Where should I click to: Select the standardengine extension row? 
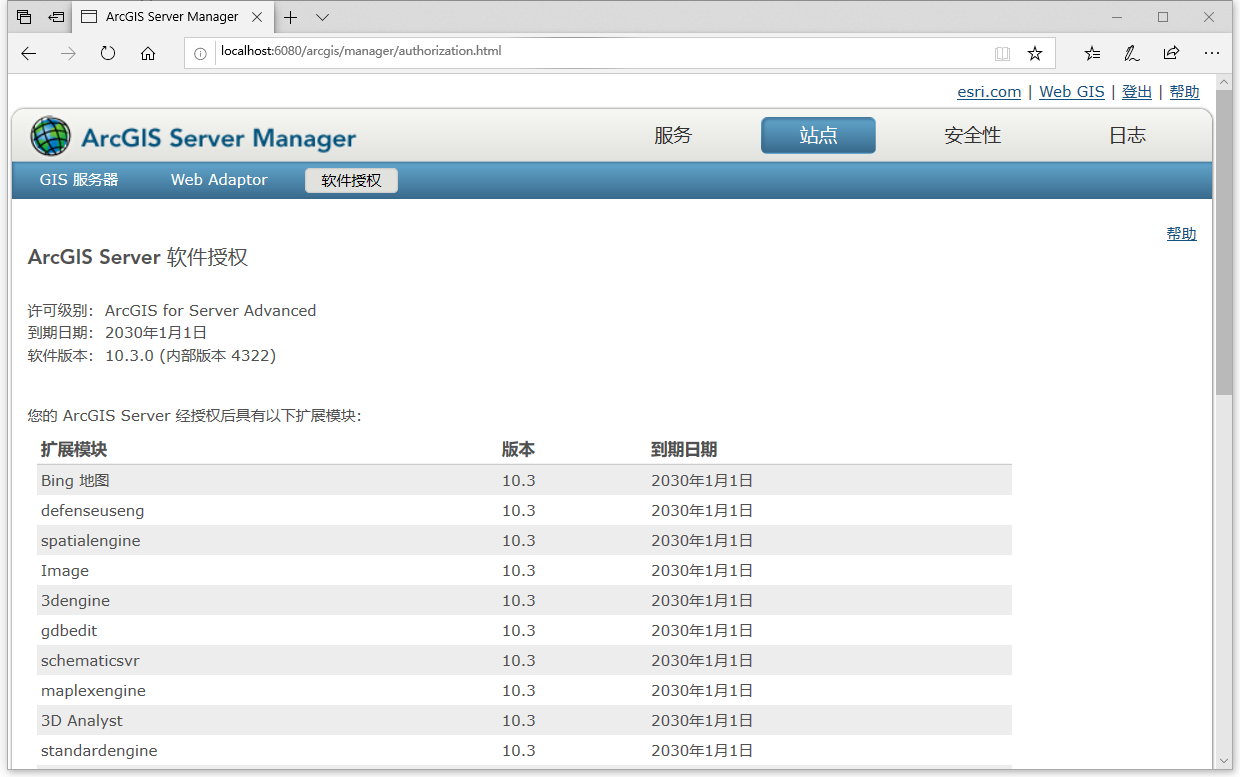(x=525, y=750)
